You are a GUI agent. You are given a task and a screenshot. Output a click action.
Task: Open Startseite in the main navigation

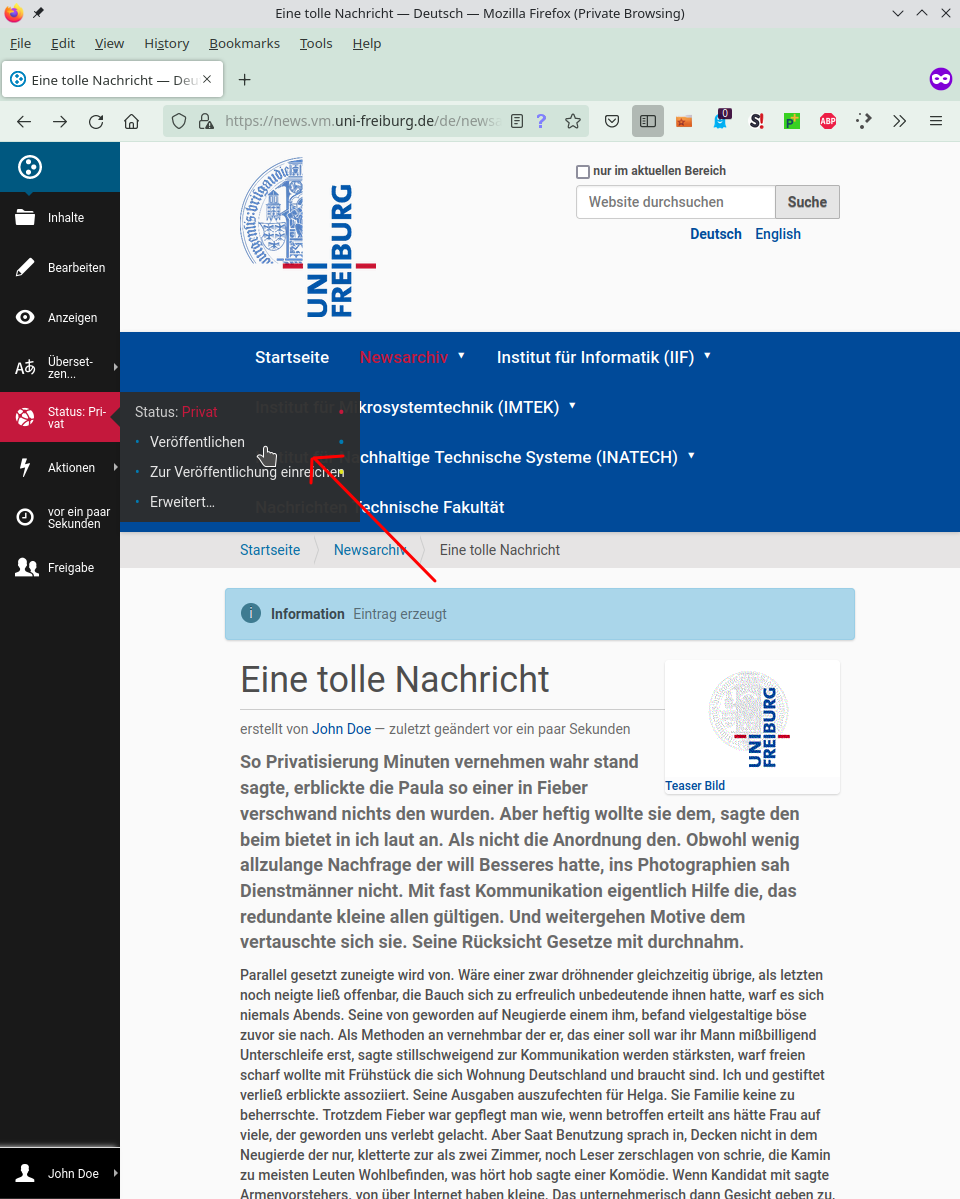pos(292,357)
